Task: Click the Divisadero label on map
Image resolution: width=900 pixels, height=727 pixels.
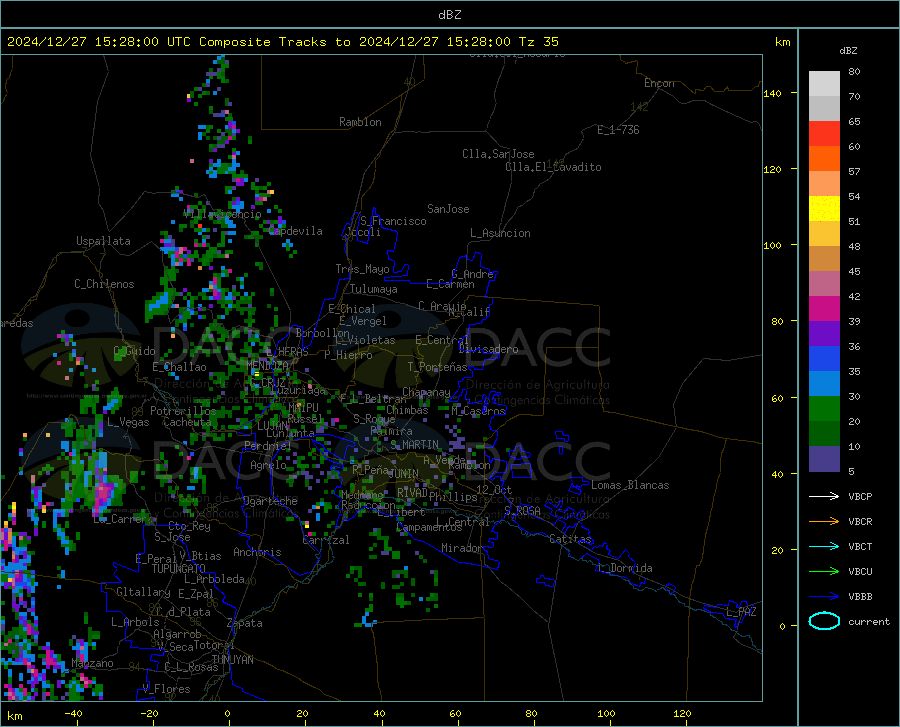Action: [x=488, y=349]
